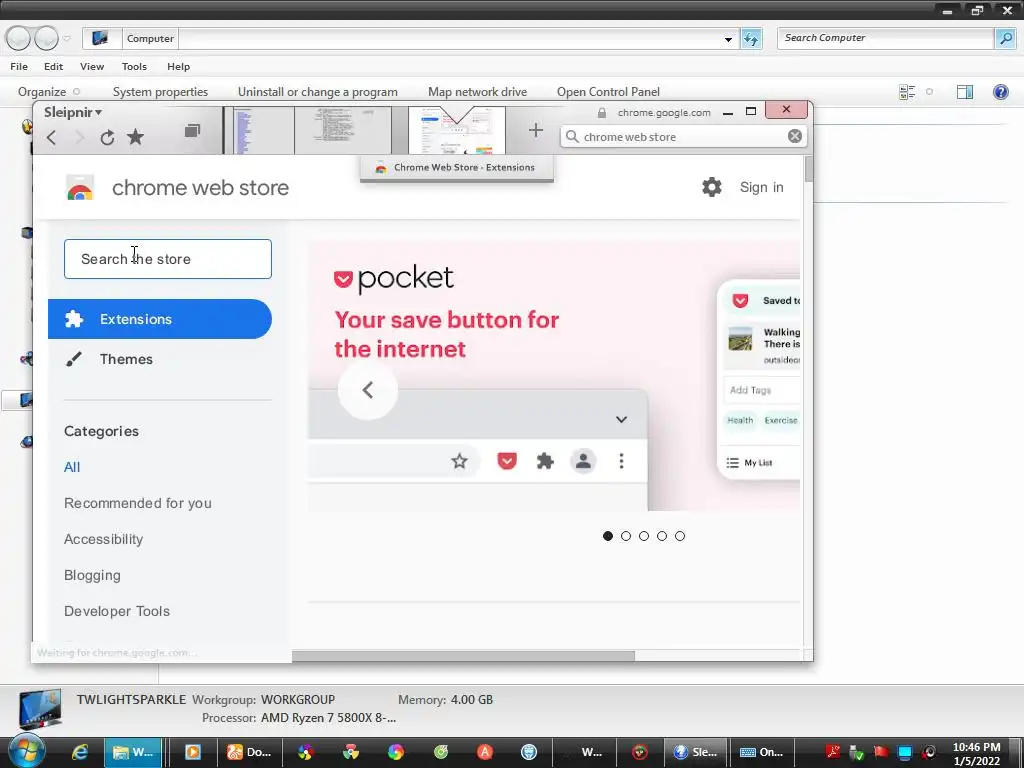
Task: Toggle the Explorer preview pane icon
Action: tap(965, 92)
